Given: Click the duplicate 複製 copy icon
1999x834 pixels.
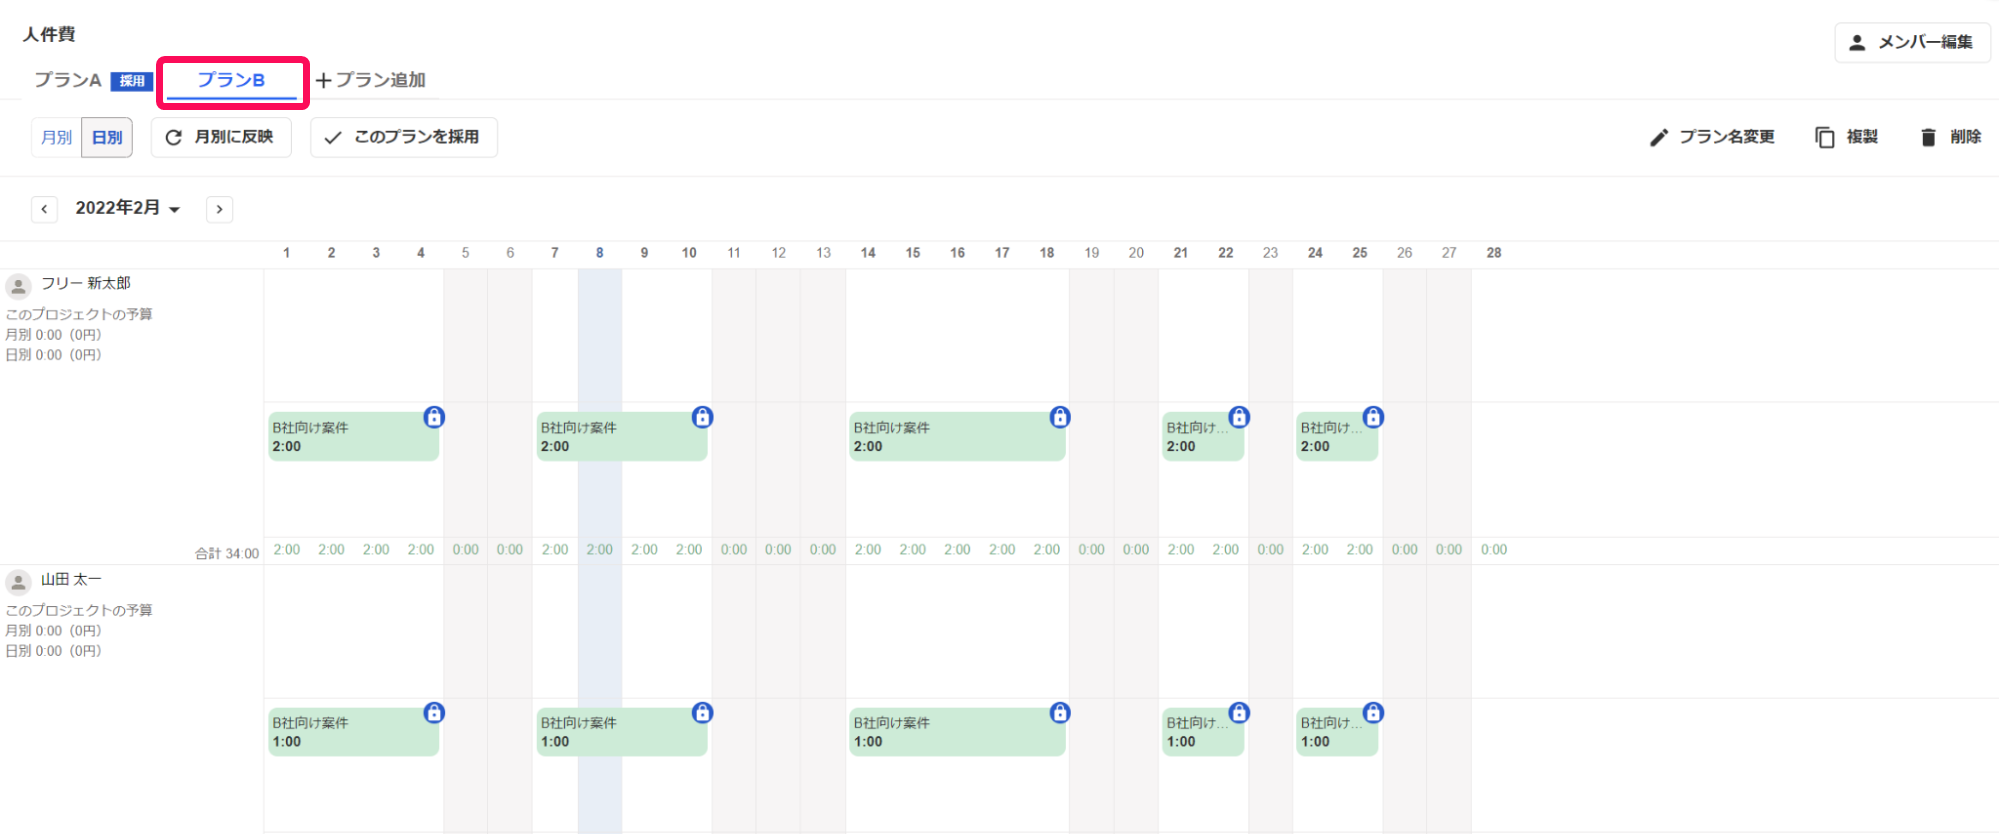Looking at the screenshot, I should [1824, 137].
